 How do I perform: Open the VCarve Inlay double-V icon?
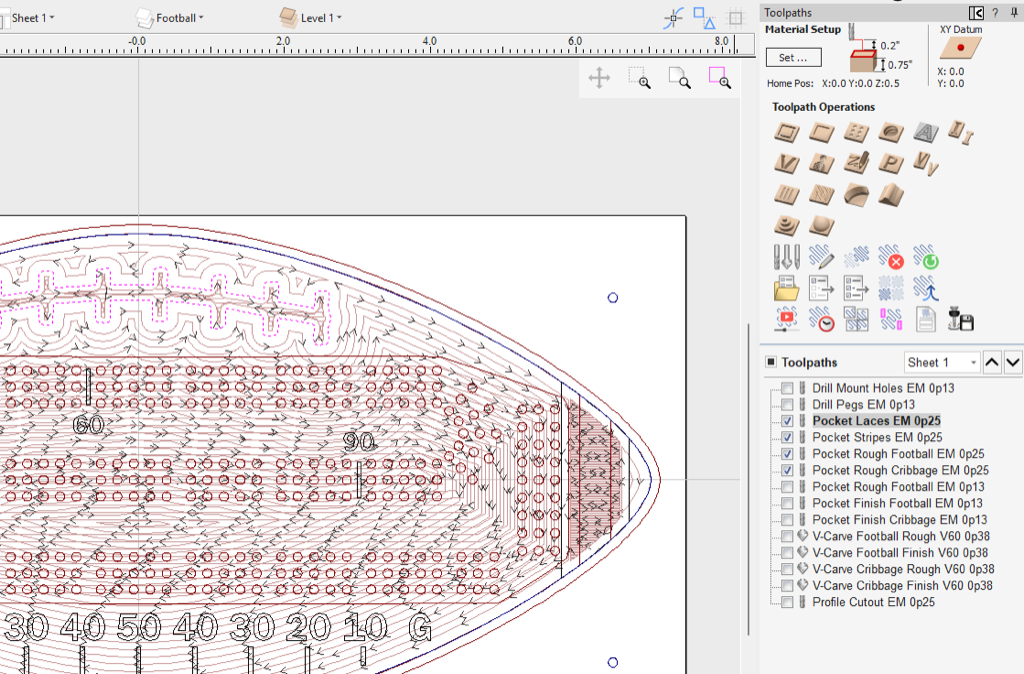[926, 163]
